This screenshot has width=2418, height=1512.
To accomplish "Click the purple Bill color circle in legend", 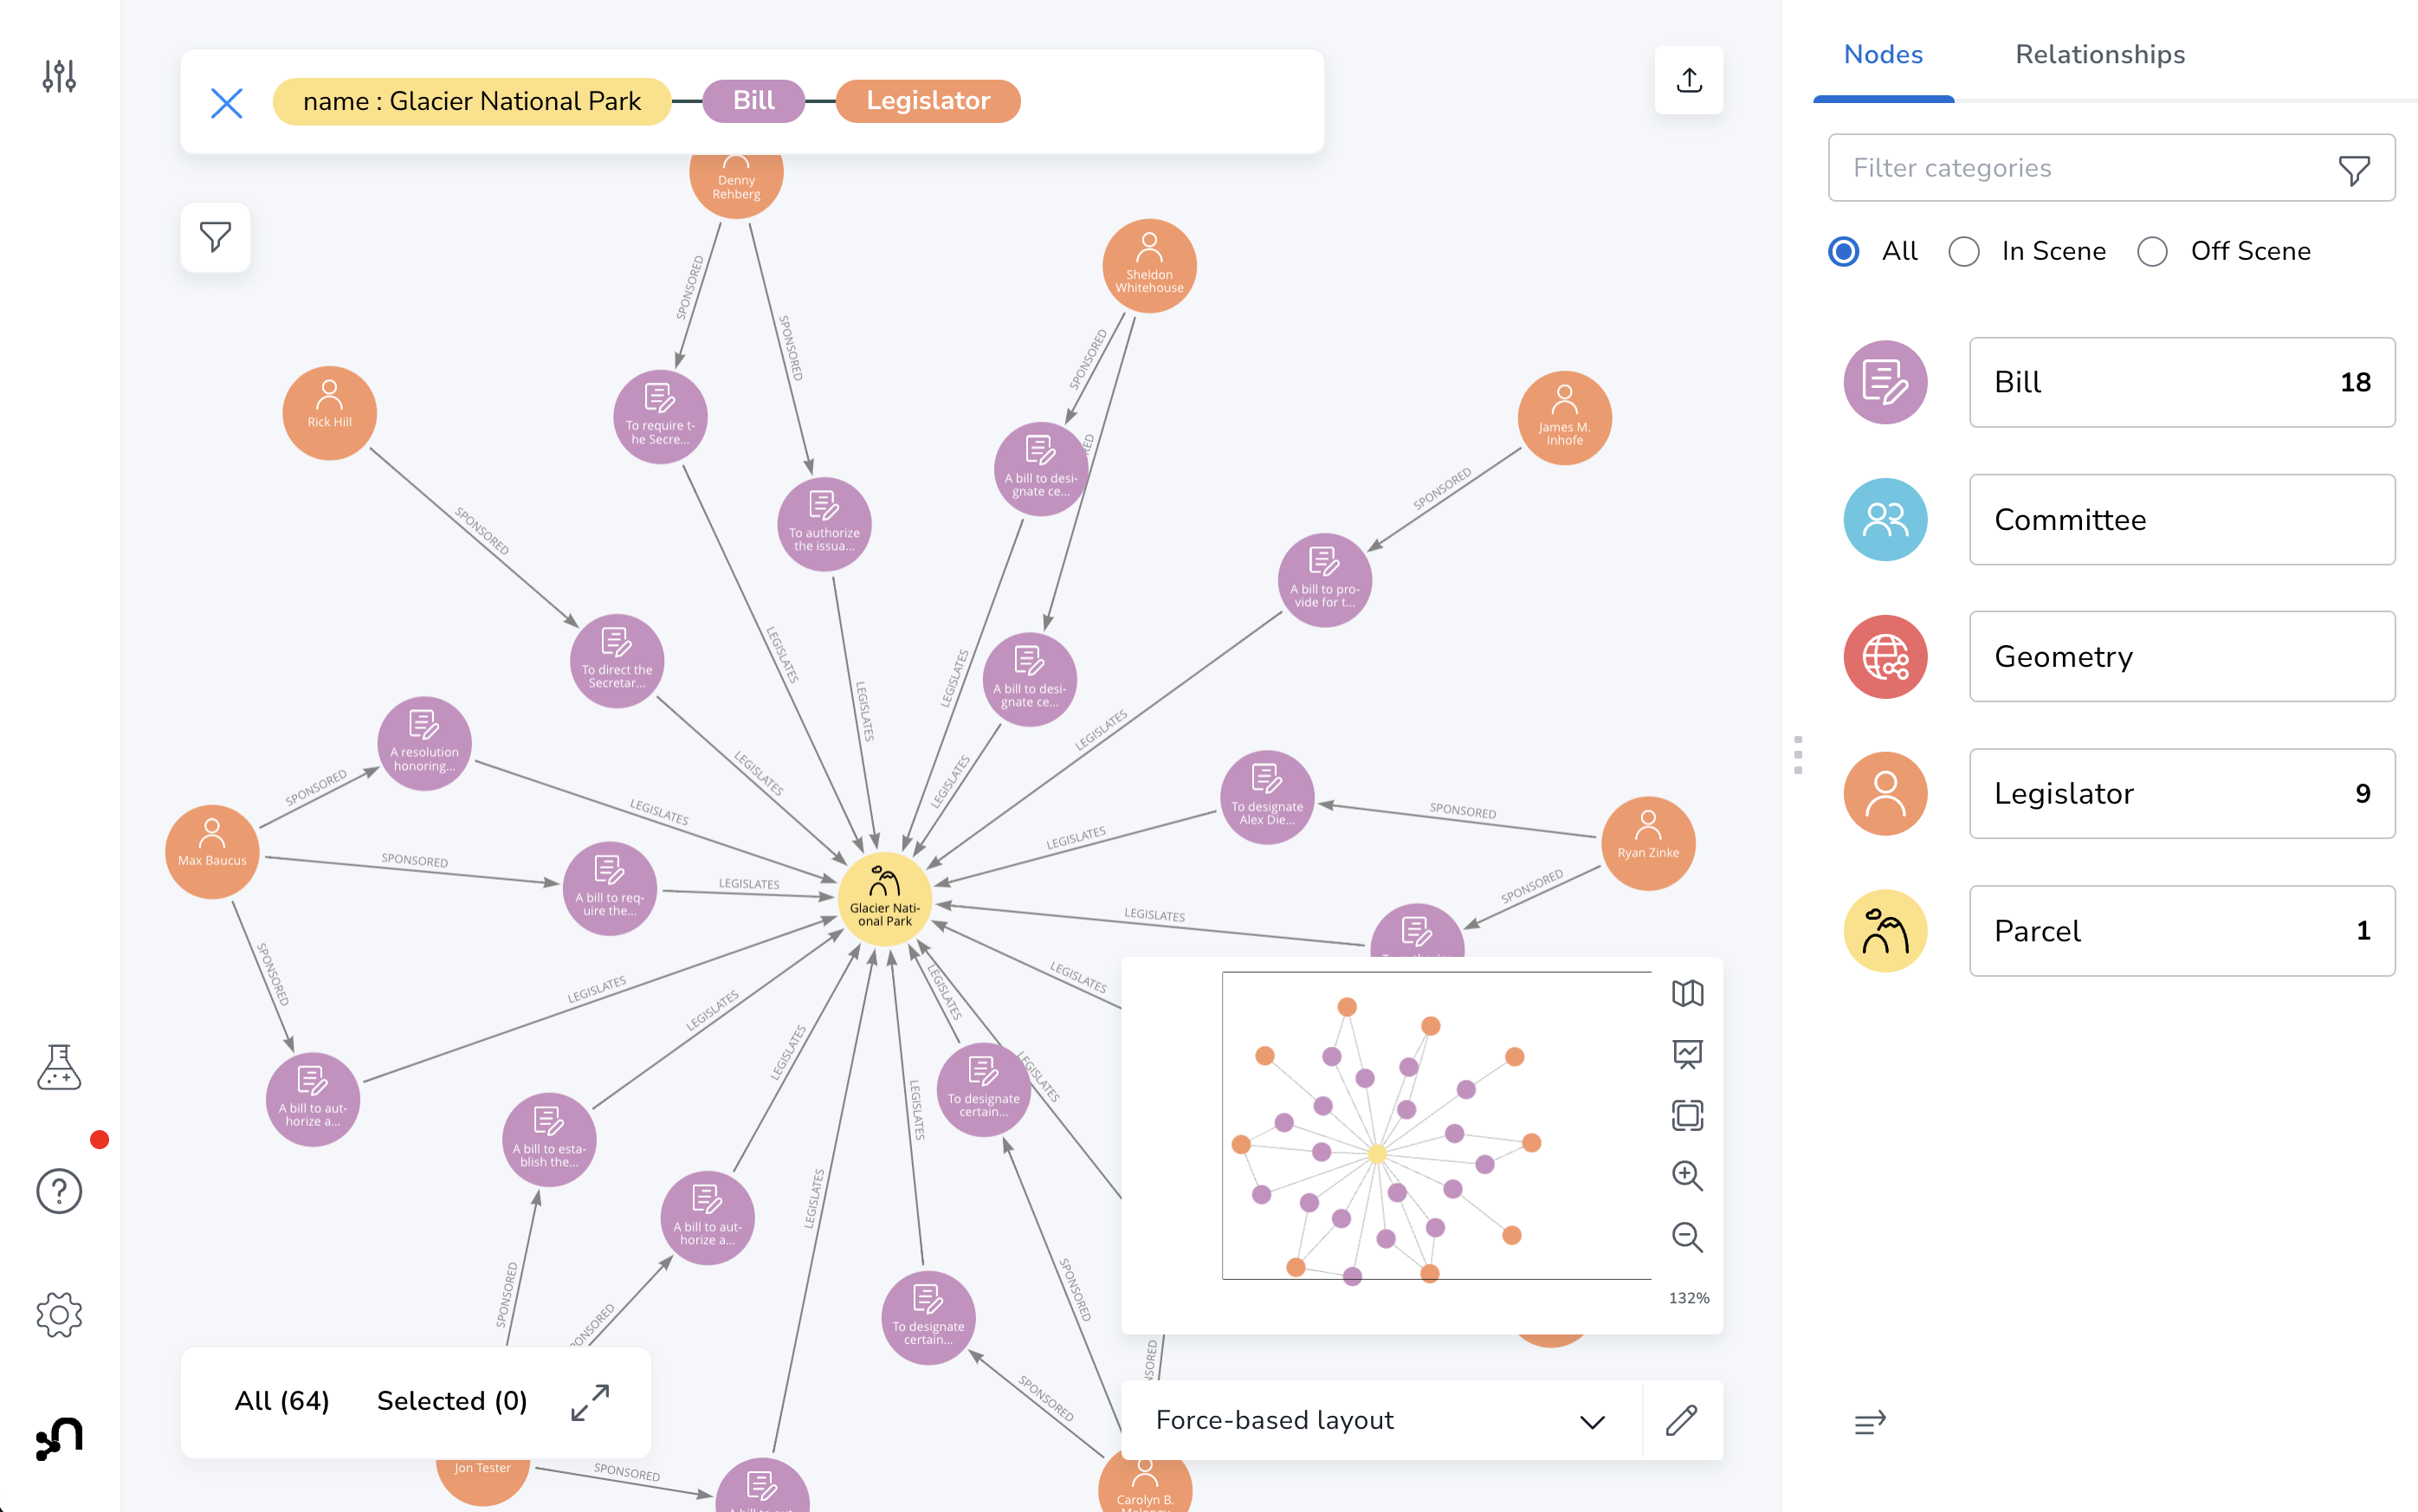I will pos(1885,382).
